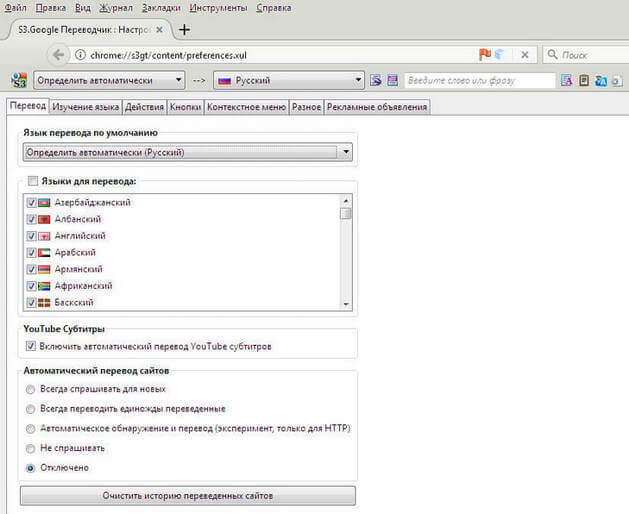
Task: Click the language list scroll down arrow
Action: (346, 305)
